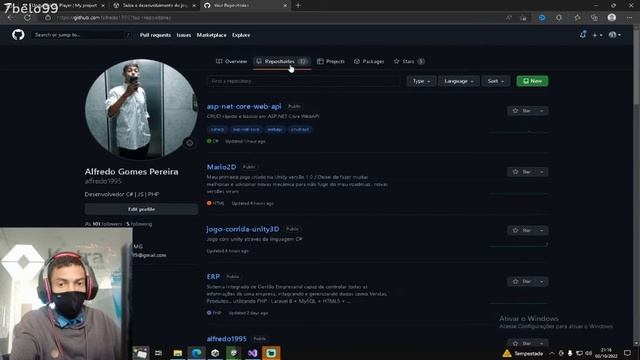Image resolution: width=640 pixels, height=360 pixels.
Task: Open the ERP repository link
Action: pyautogui.click(x=213, y=277)
